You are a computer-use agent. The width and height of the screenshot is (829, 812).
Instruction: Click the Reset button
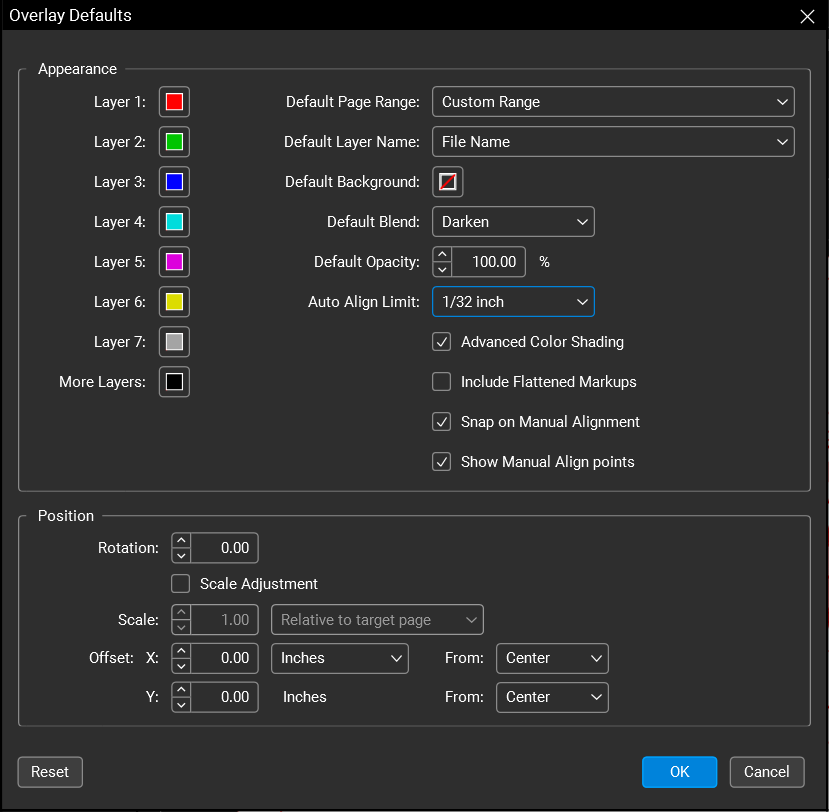(x=50, y=772)
